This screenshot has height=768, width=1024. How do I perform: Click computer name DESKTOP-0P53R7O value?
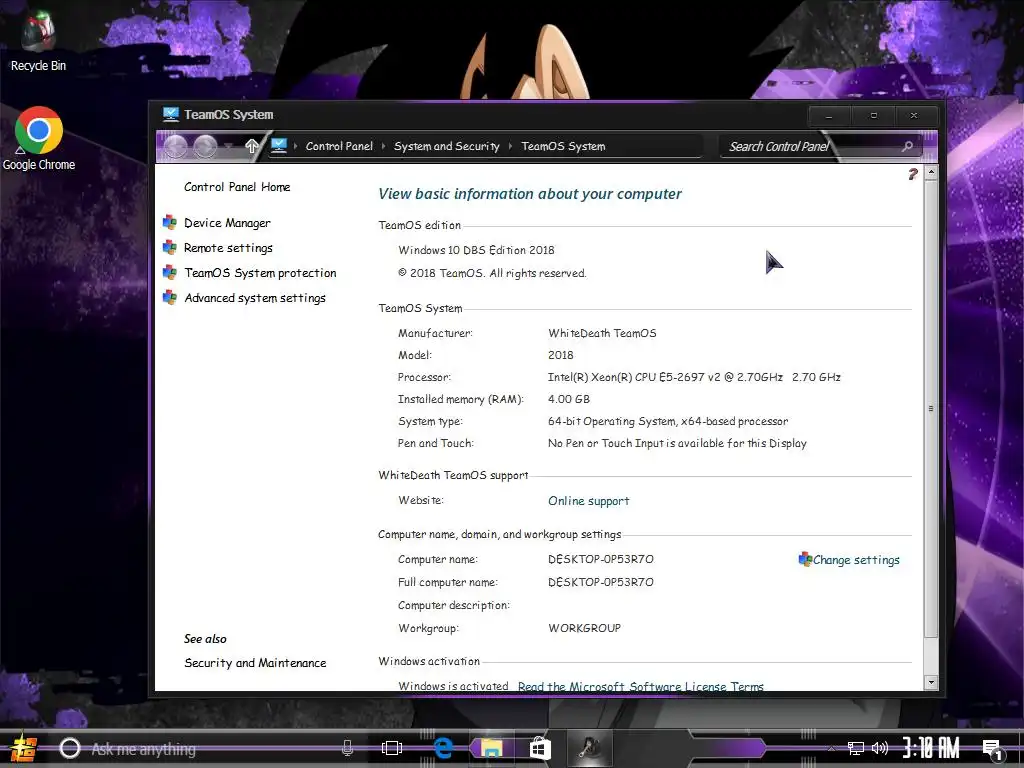click(x=601, y=559)
